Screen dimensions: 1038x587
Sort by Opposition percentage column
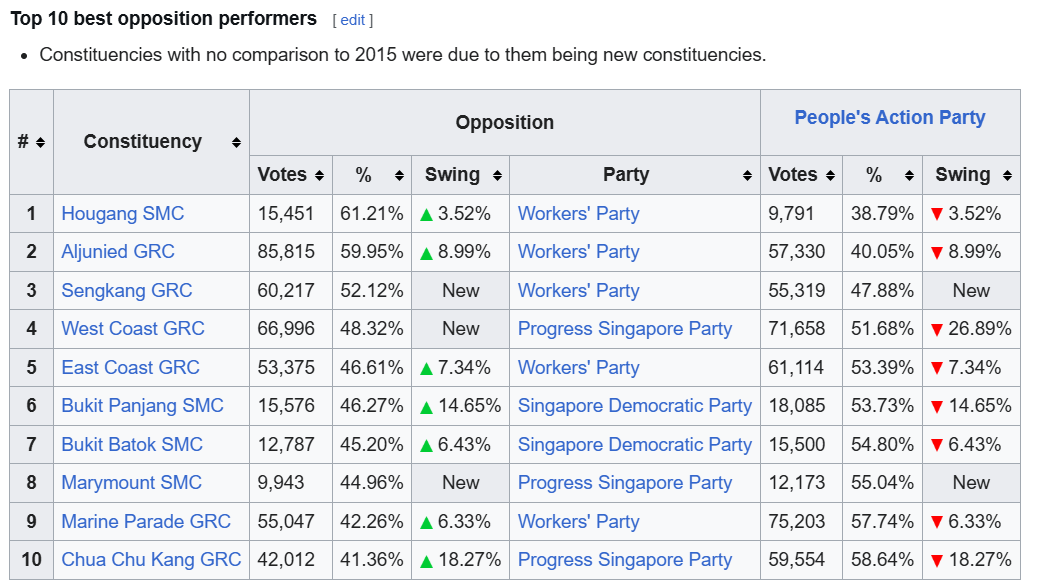pyautogui.click(x=399, y=175)
